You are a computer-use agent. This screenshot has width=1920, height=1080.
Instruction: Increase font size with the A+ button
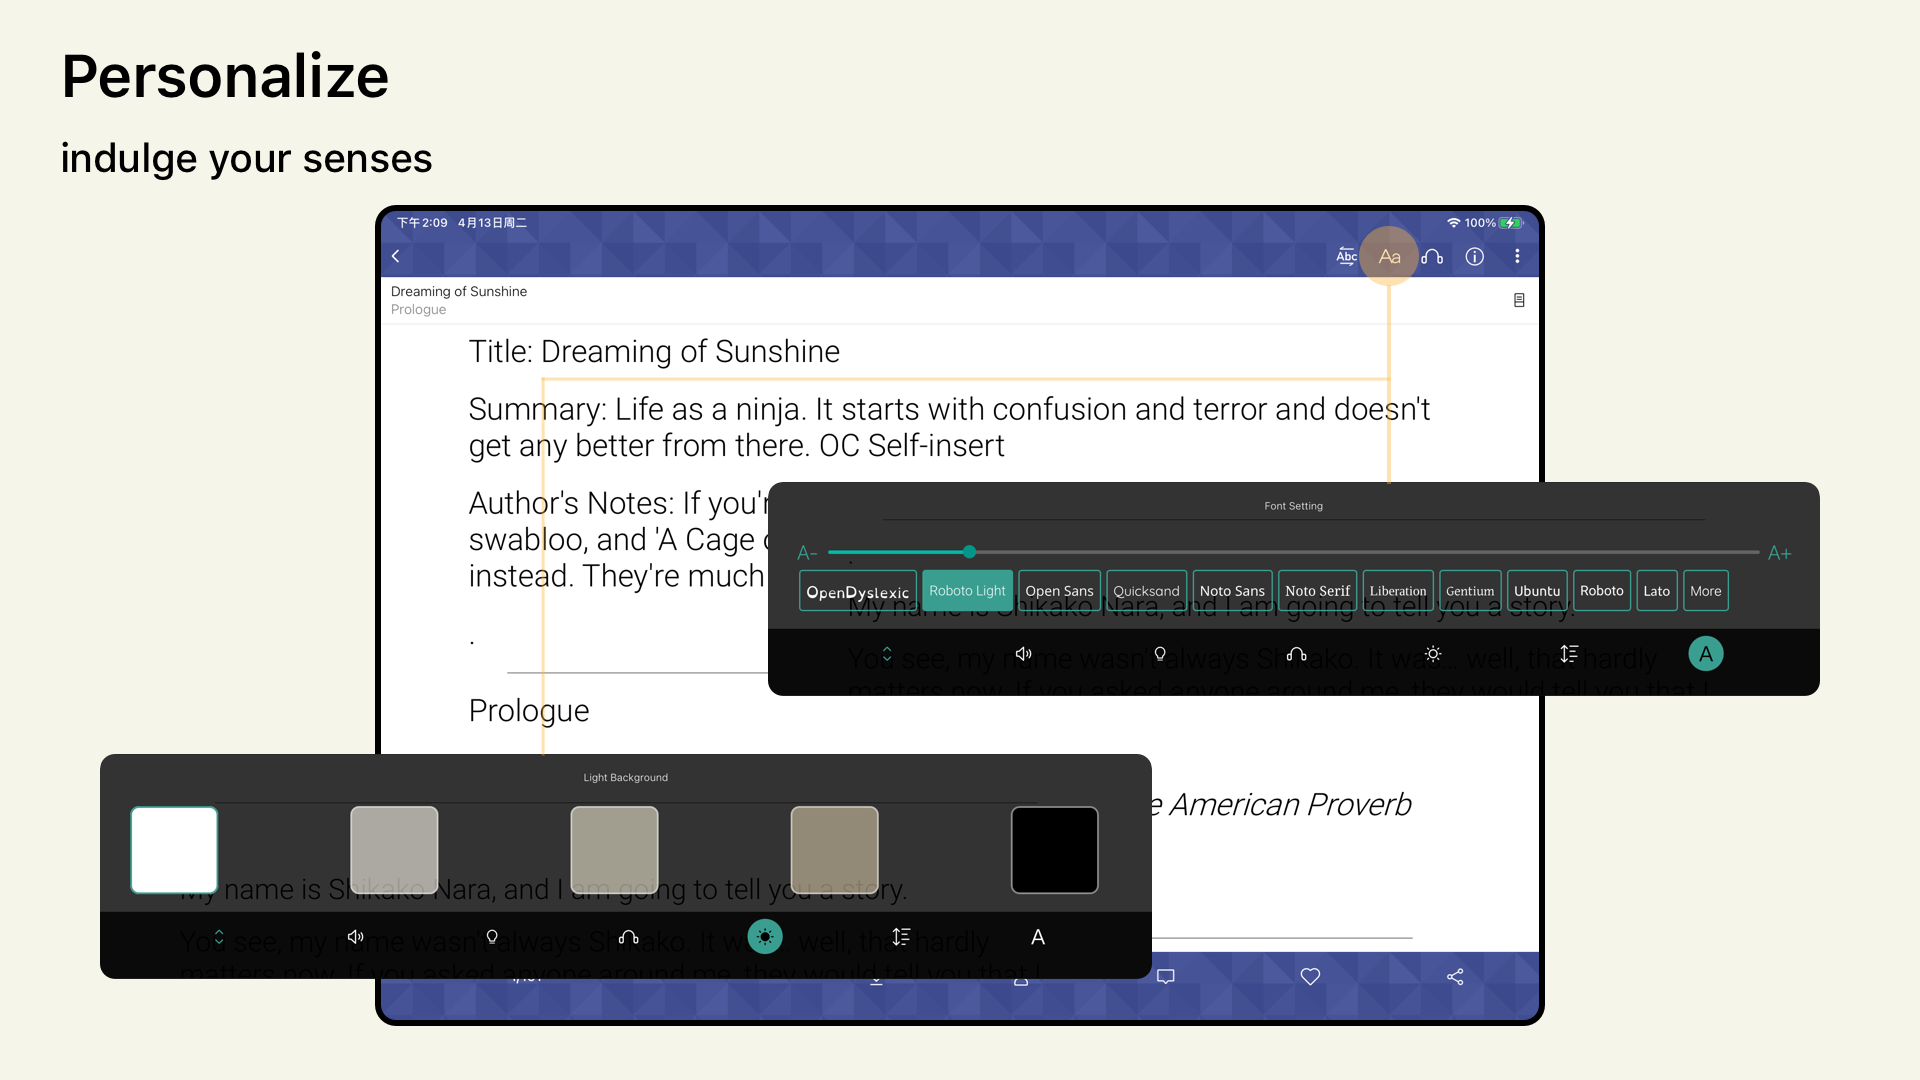pyautogui.click(x=1780, y=552)
